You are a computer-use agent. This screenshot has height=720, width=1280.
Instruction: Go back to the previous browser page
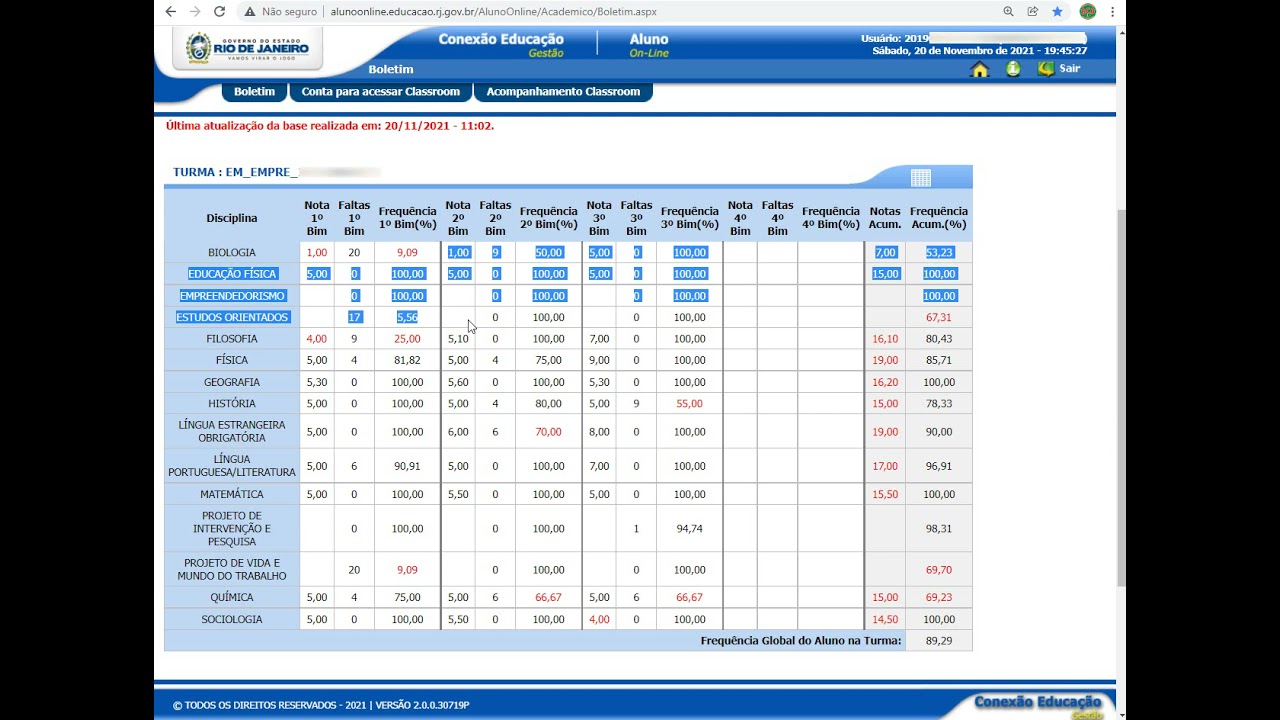pos(170,12)
